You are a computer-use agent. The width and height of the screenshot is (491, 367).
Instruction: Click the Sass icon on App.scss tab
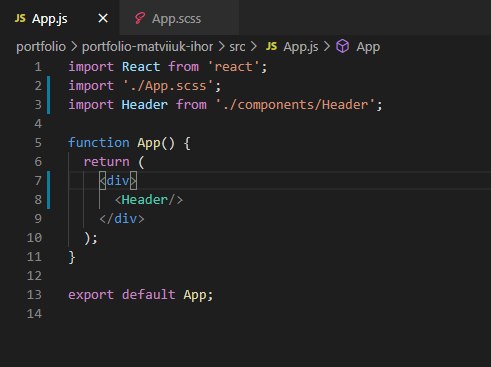[140, 18]
